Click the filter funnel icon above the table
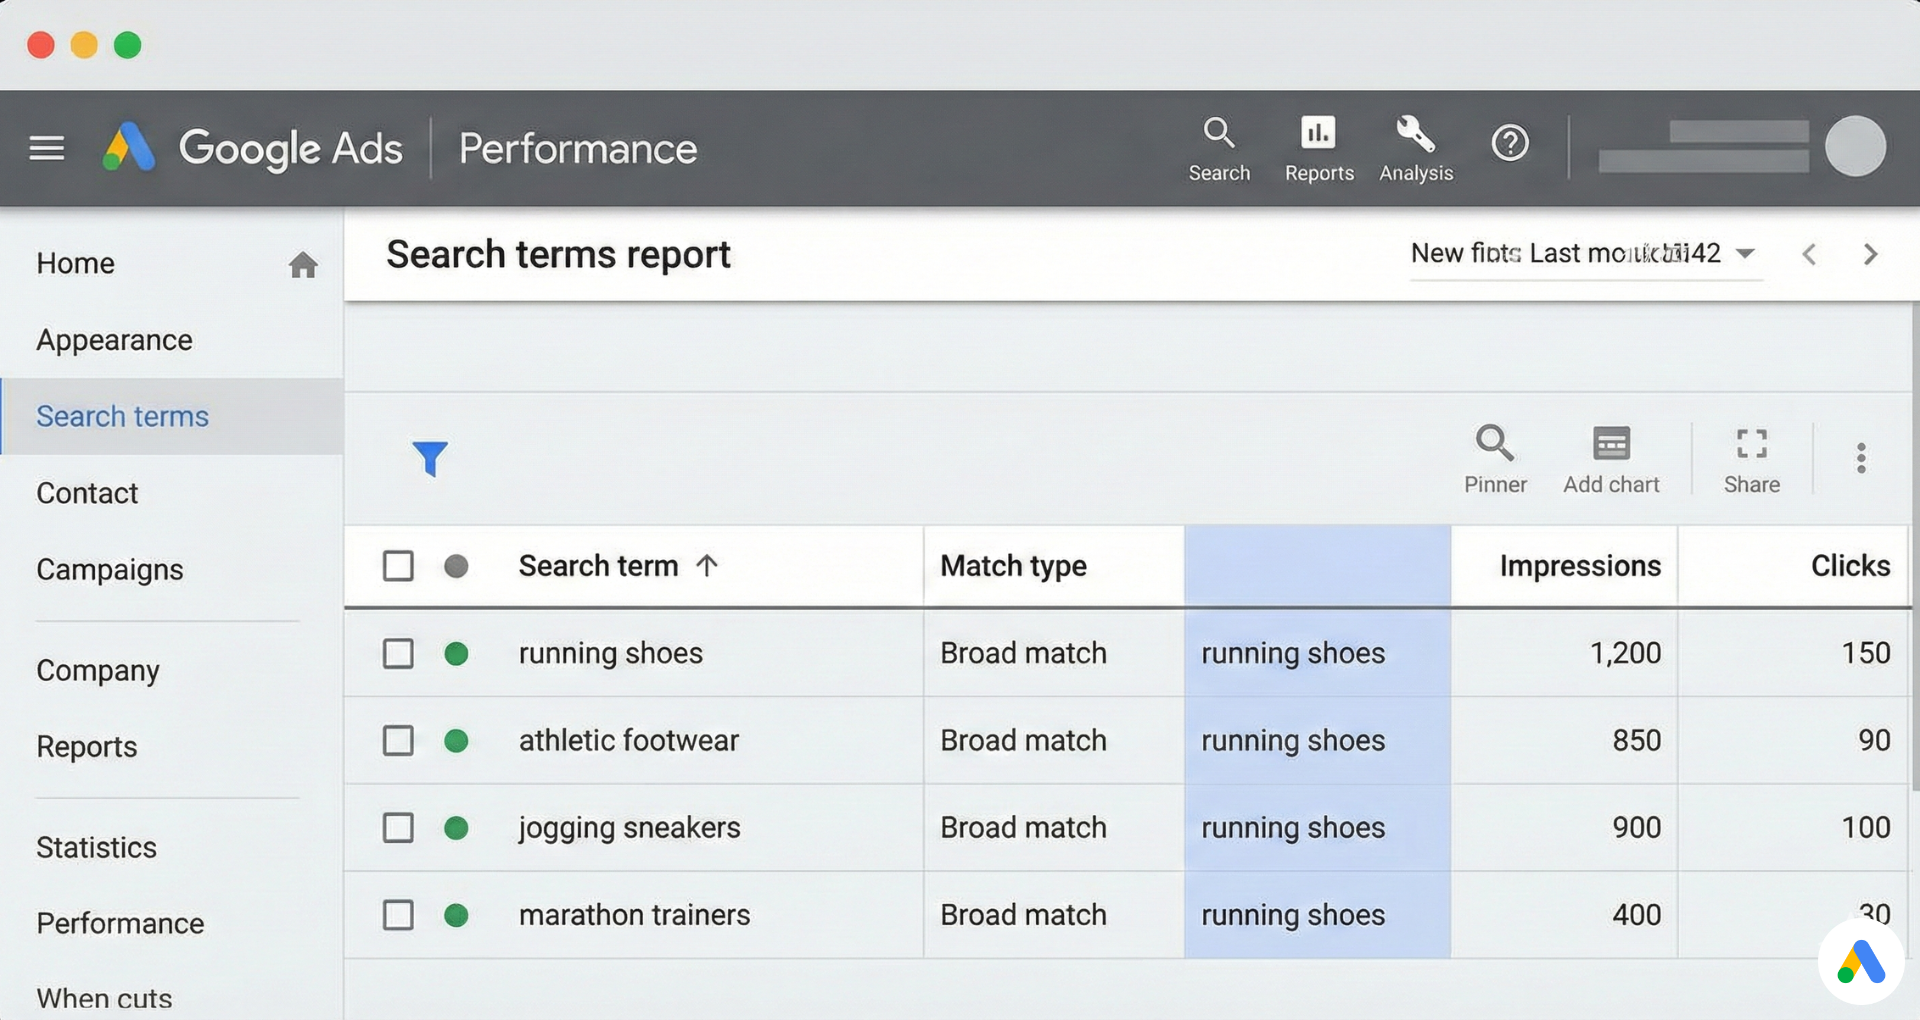Viewport: 1920px width, 1020px height. click(430, 458)
